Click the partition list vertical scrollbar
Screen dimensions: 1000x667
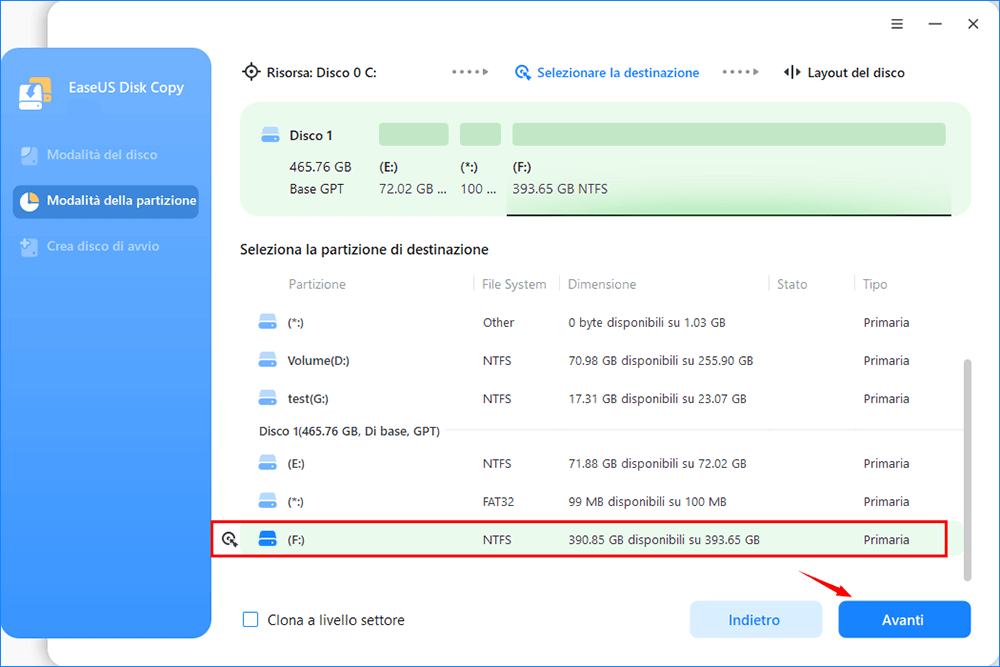(966, 470)
